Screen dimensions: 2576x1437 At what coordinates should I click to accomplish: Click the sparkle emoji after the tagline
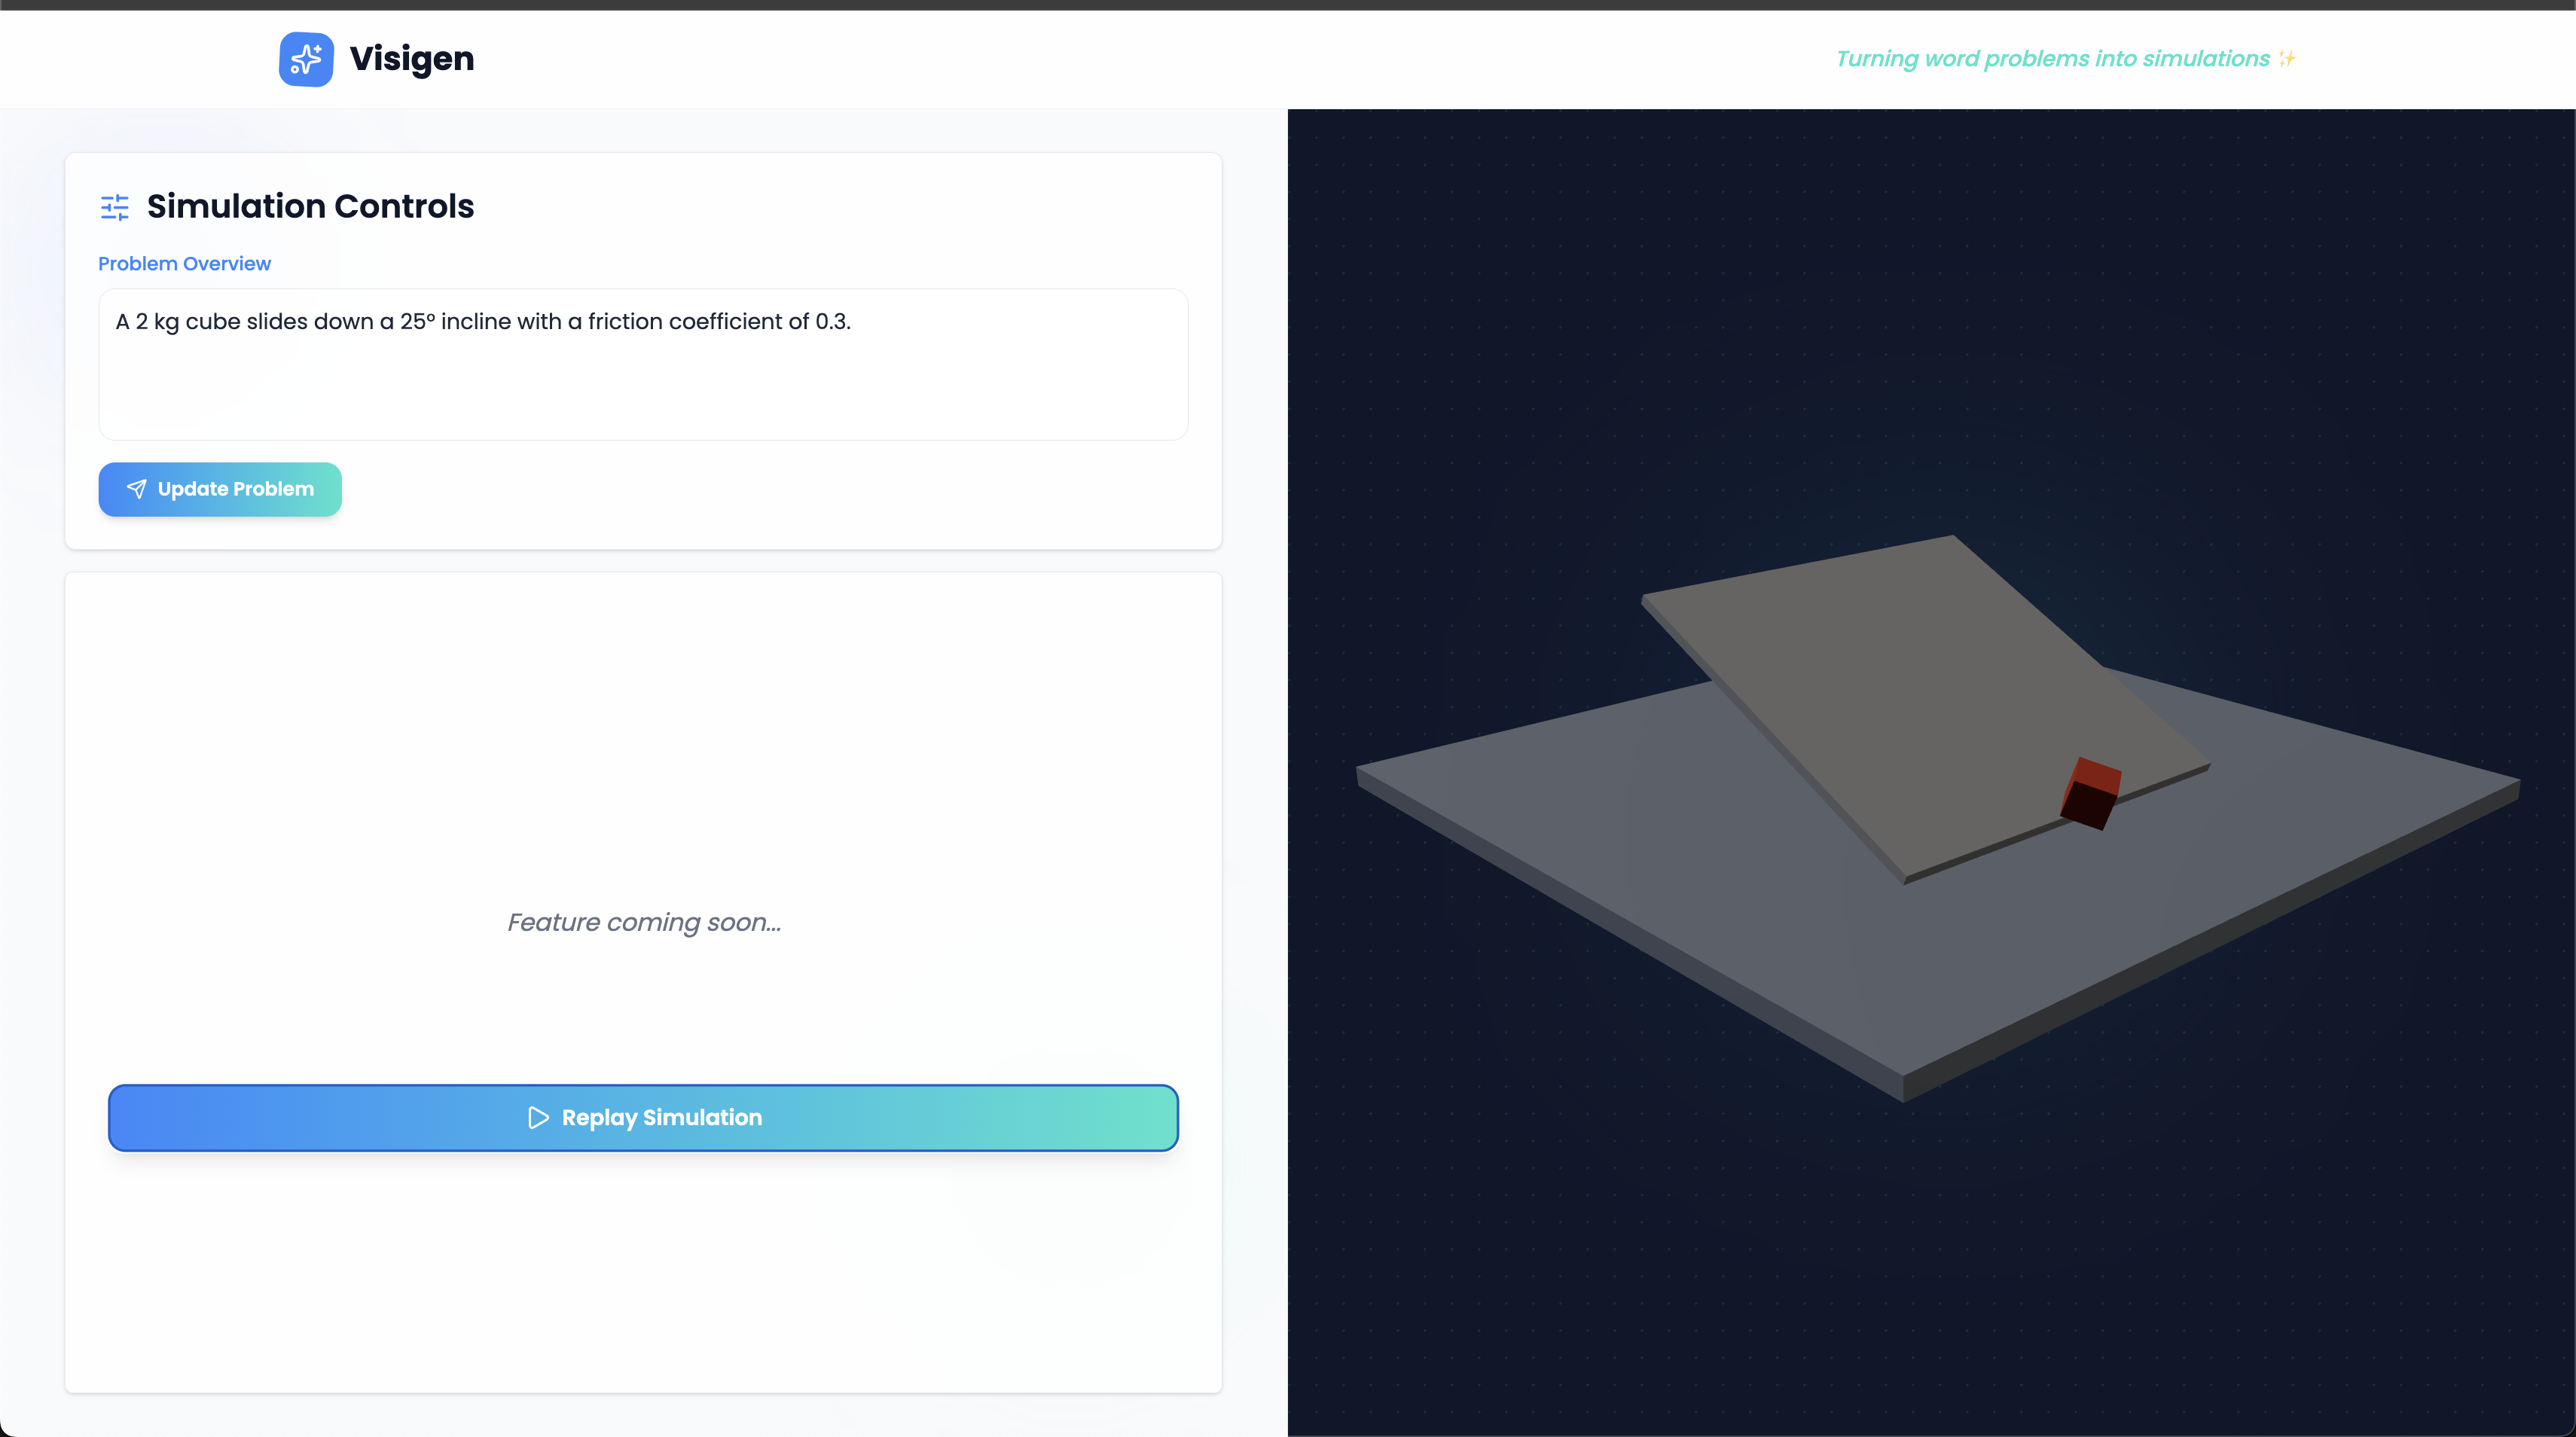point(2287,59)
